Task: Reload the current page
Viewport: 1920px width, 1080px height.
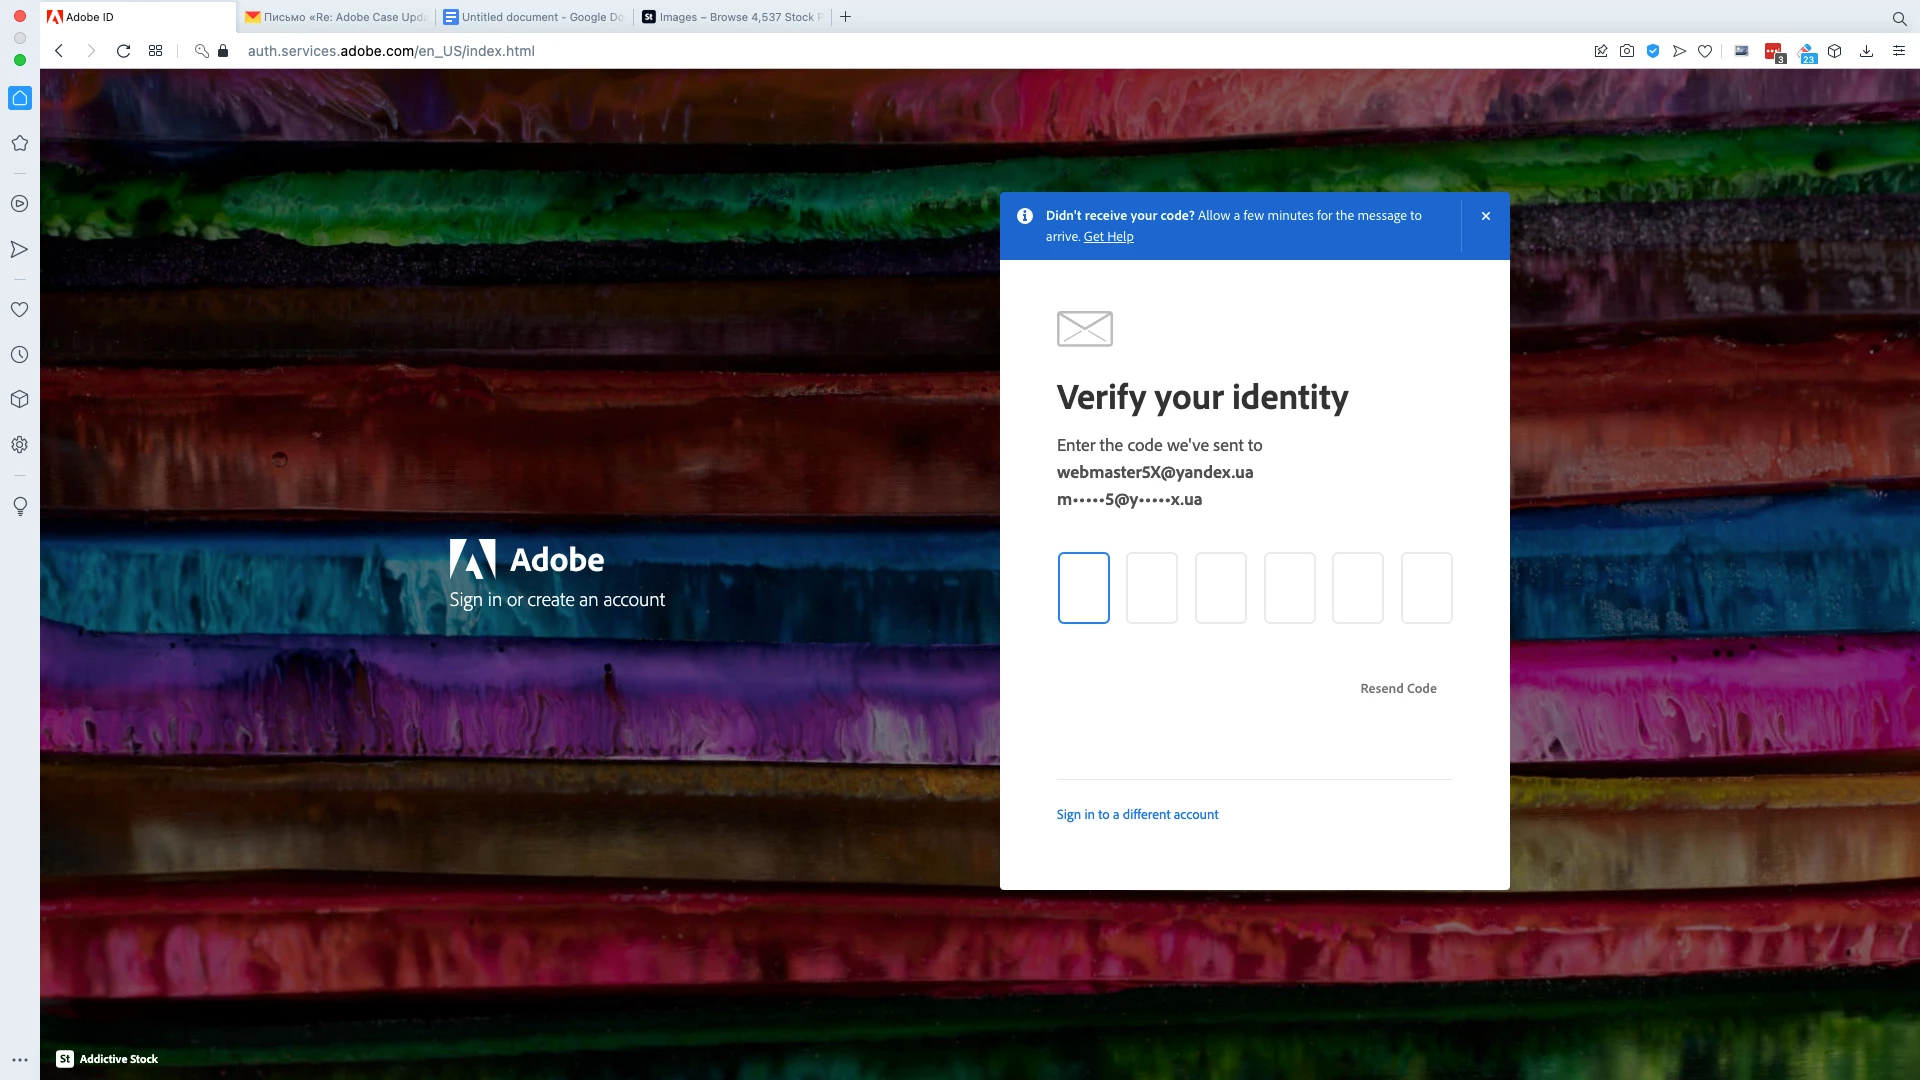Action: tap(123, 51)
